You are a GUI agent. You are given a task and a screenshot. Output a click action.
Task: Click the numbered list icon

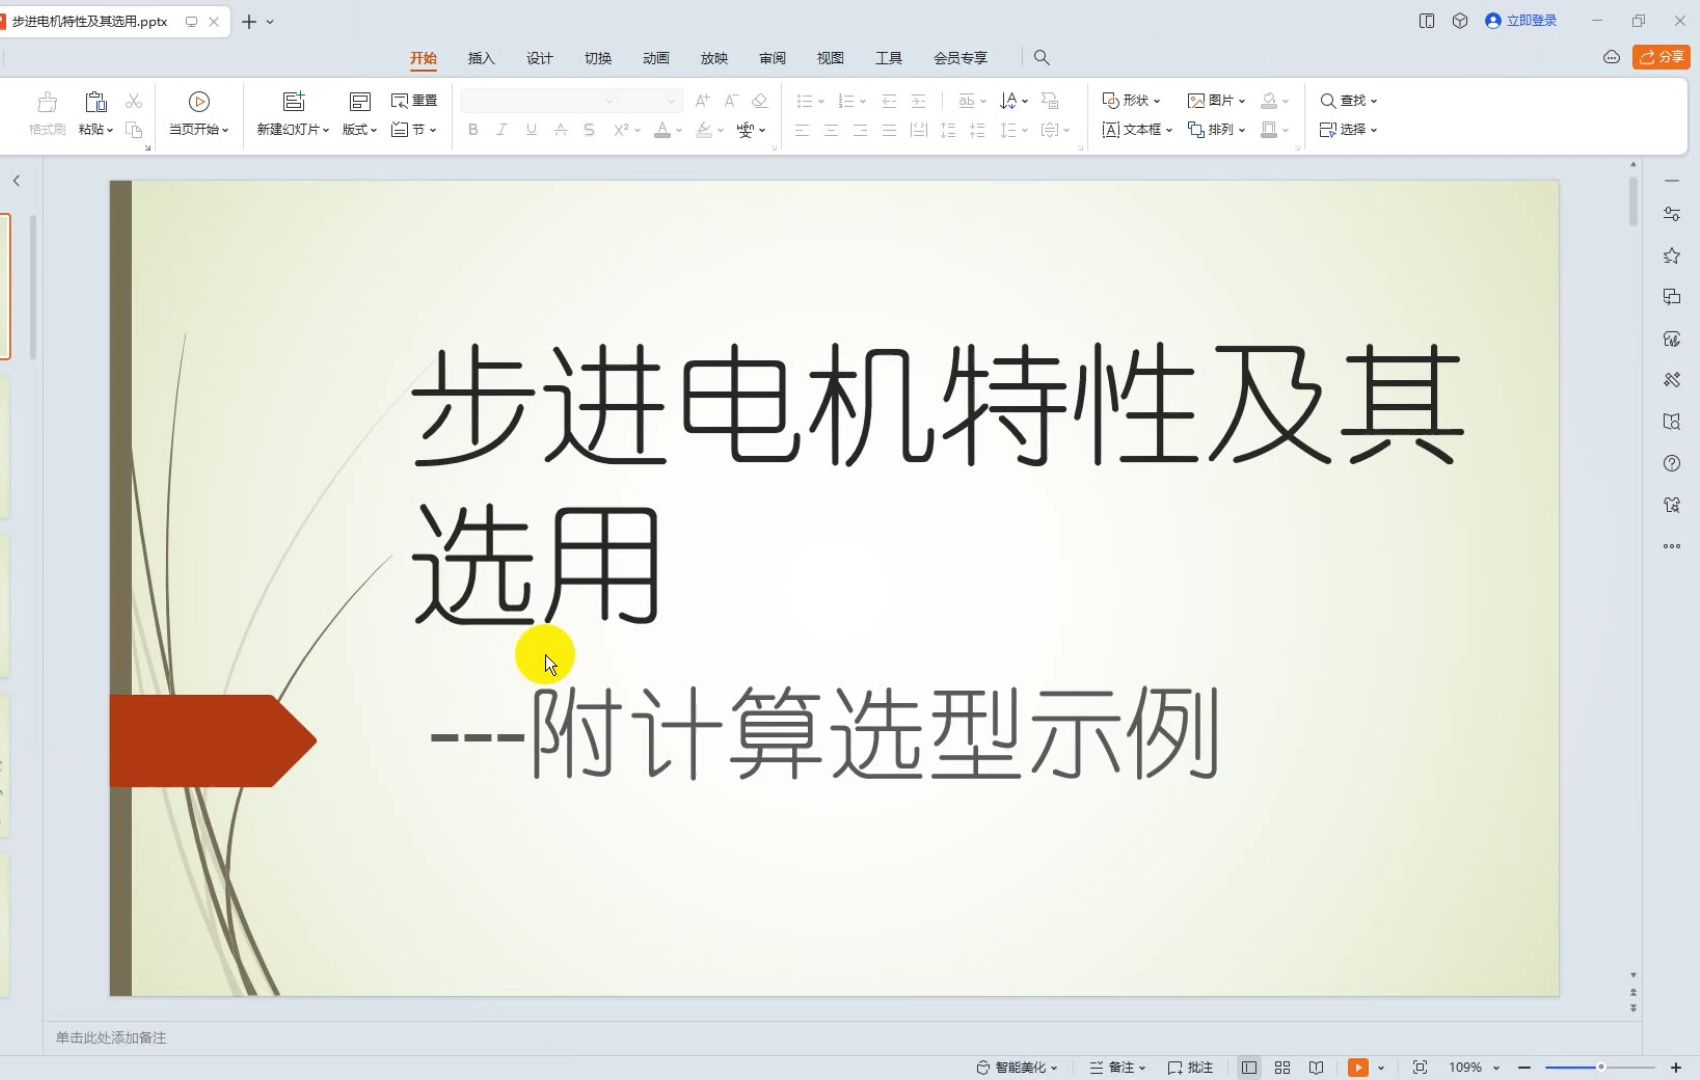click(x=846, y=101)
